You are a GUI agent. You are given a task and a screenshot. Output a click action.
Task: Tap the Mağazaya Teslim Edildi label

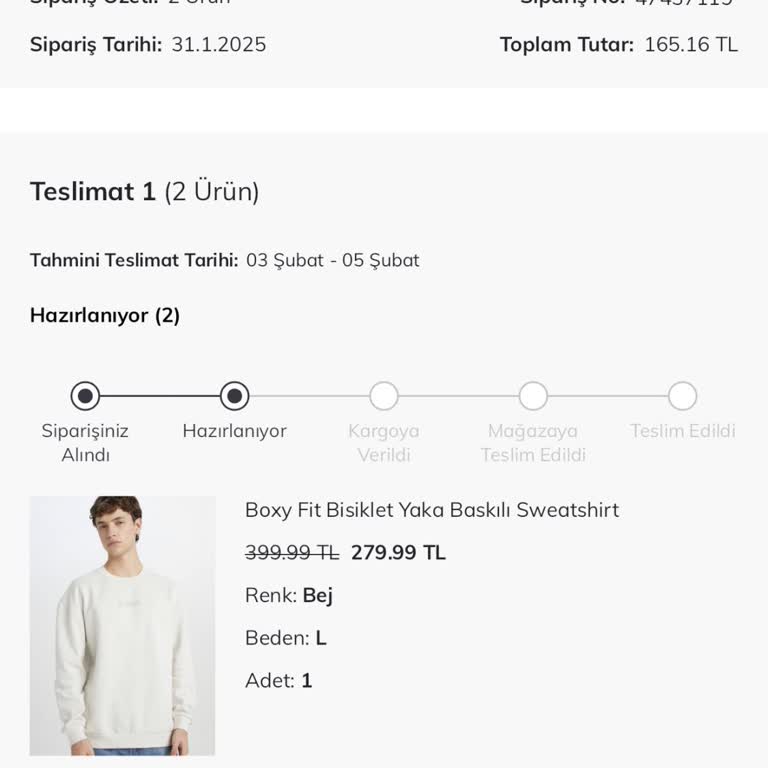[x=533, y=443]
